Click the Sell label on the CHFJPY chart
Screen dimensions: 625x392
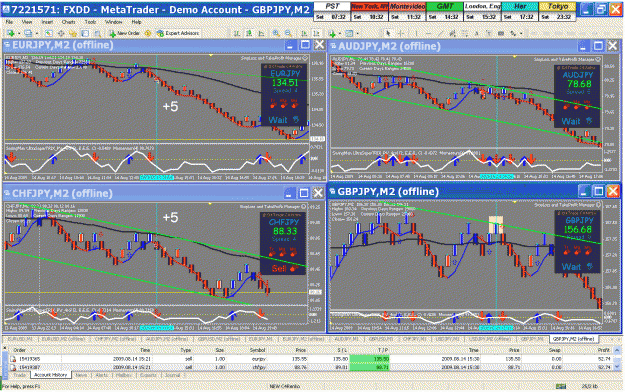click(279, 268)
